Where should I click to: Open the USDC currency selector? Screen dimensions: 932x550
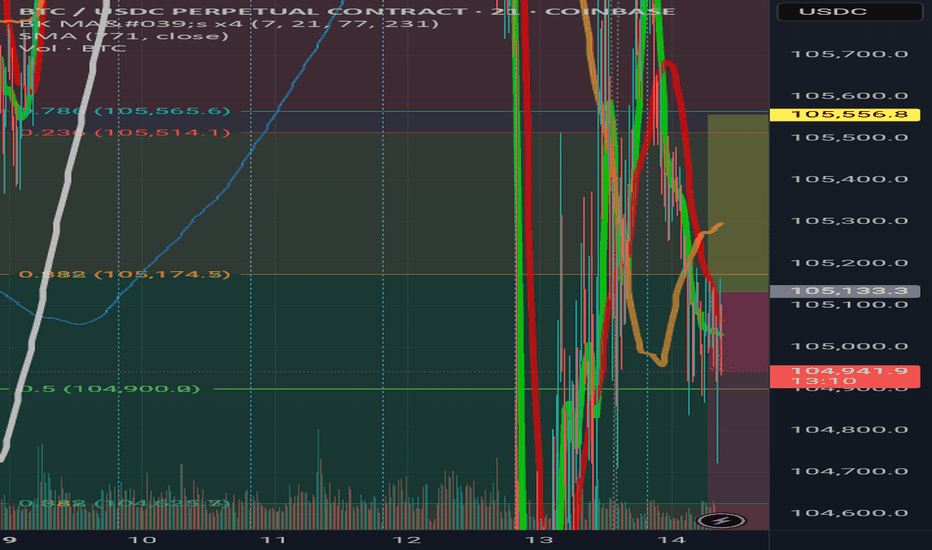coord(850,11)
